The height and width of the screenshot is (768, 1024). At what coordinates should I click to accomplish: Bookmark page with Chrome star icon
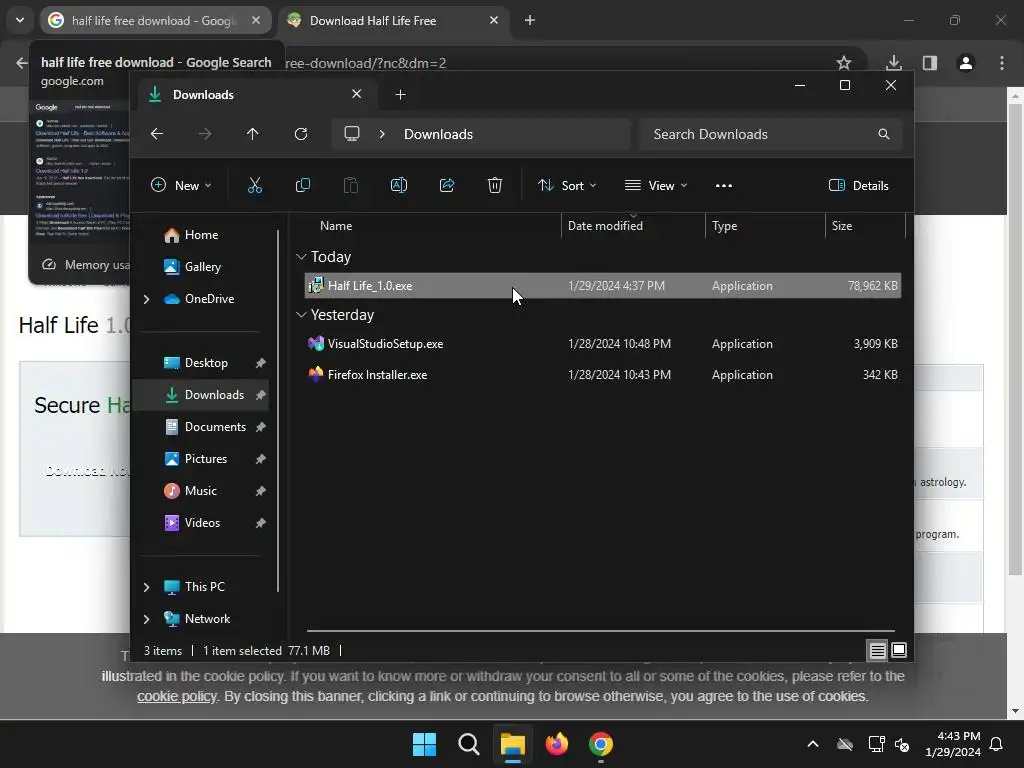[844, 63]
